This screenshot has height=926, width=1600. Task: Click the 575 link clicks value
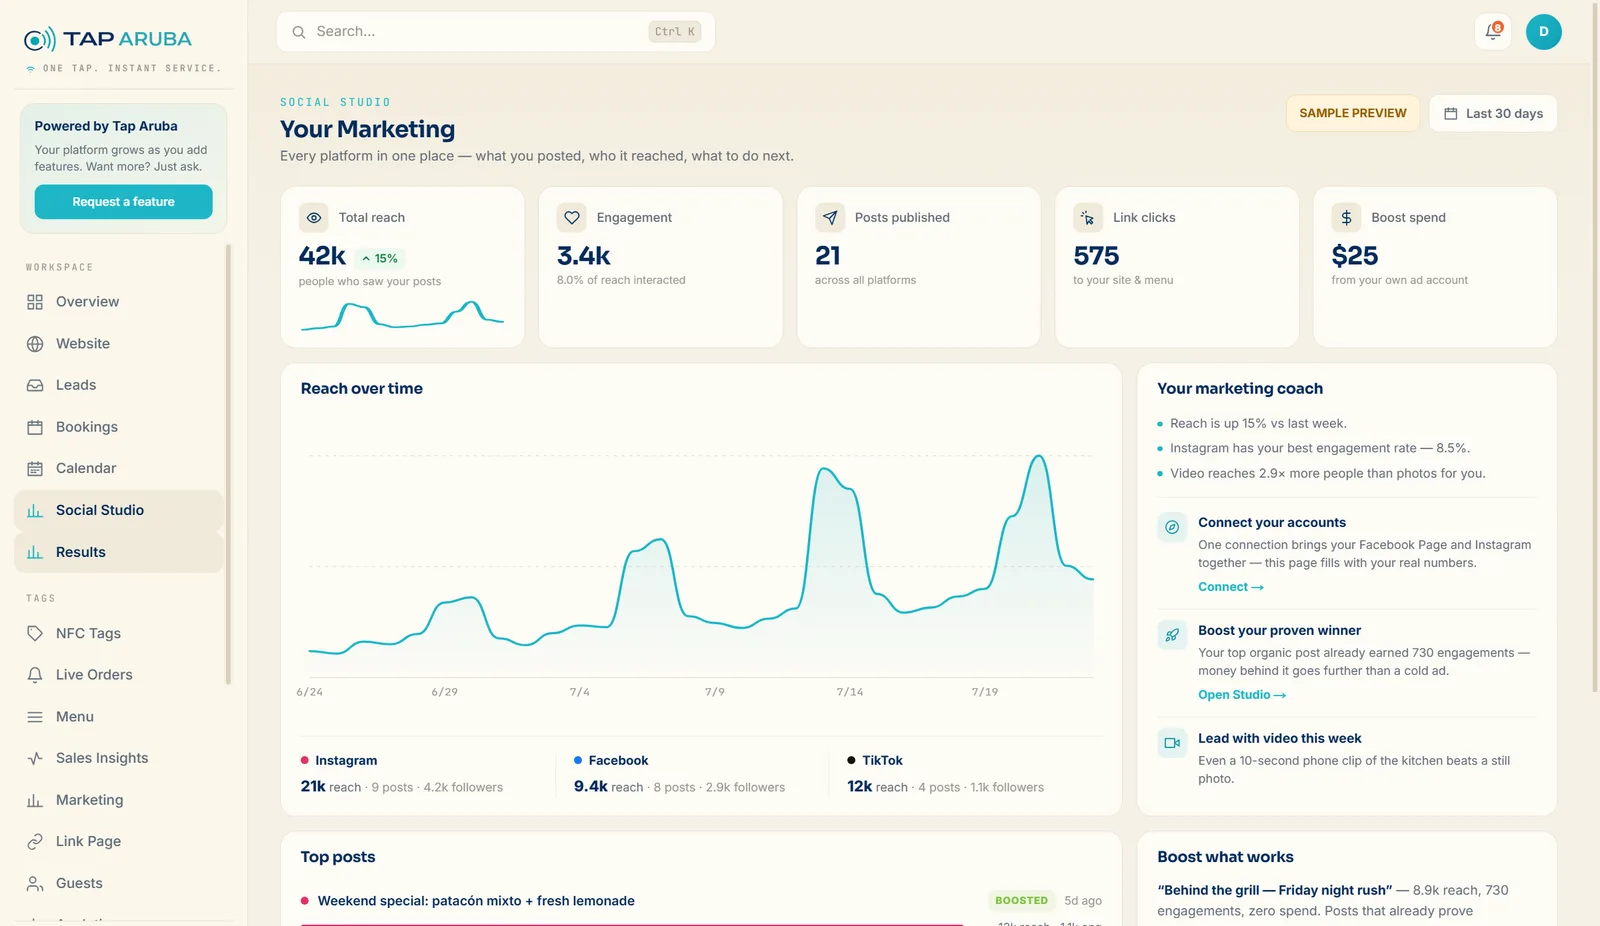1096,256
